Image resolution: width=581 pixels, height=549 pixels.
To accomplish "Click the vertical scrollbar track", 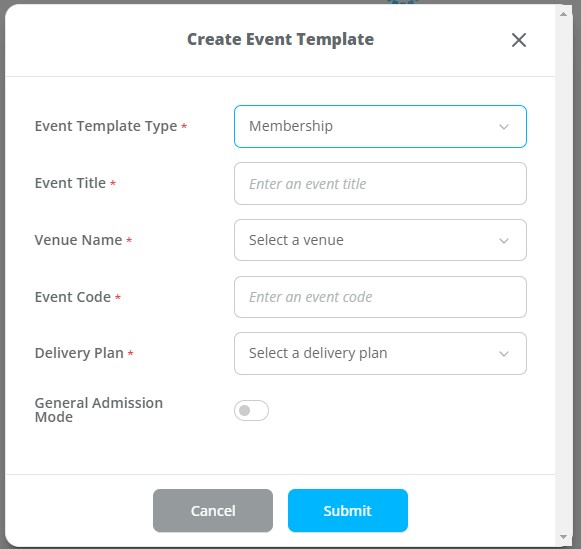I will pyautogui.click(x=564, y=275).
